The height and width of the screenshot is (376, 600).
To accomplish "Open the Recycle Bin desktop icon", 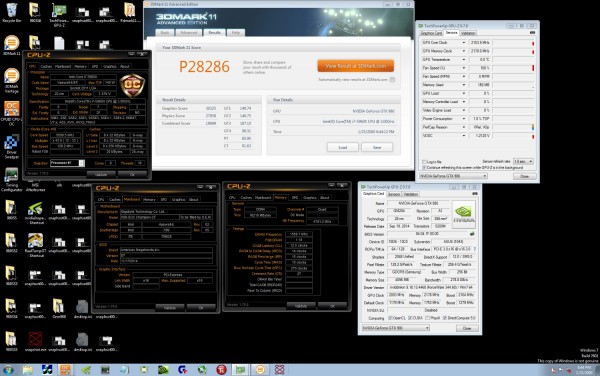I will [x=11, y=13].
